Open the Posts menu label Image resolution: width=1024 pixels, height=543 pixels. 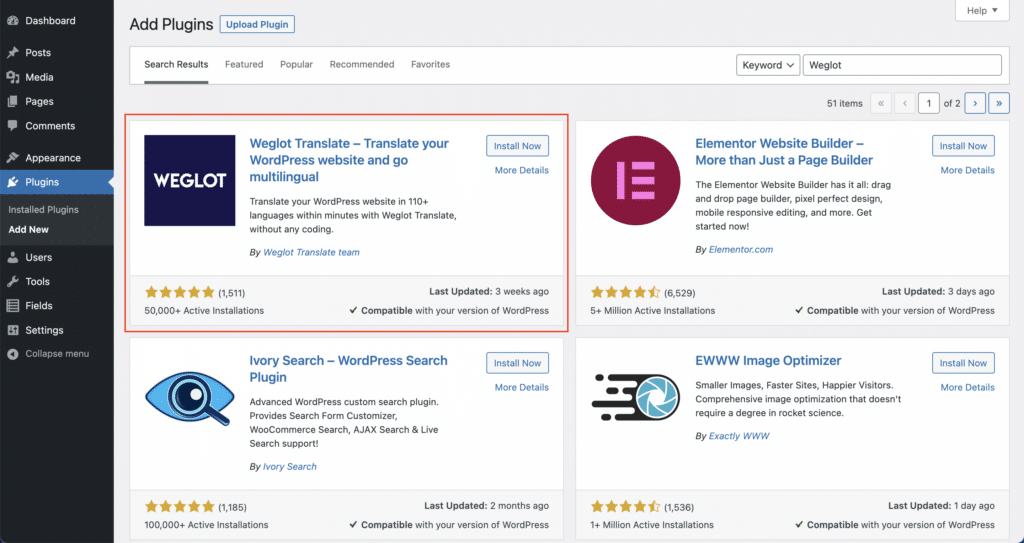38,53
